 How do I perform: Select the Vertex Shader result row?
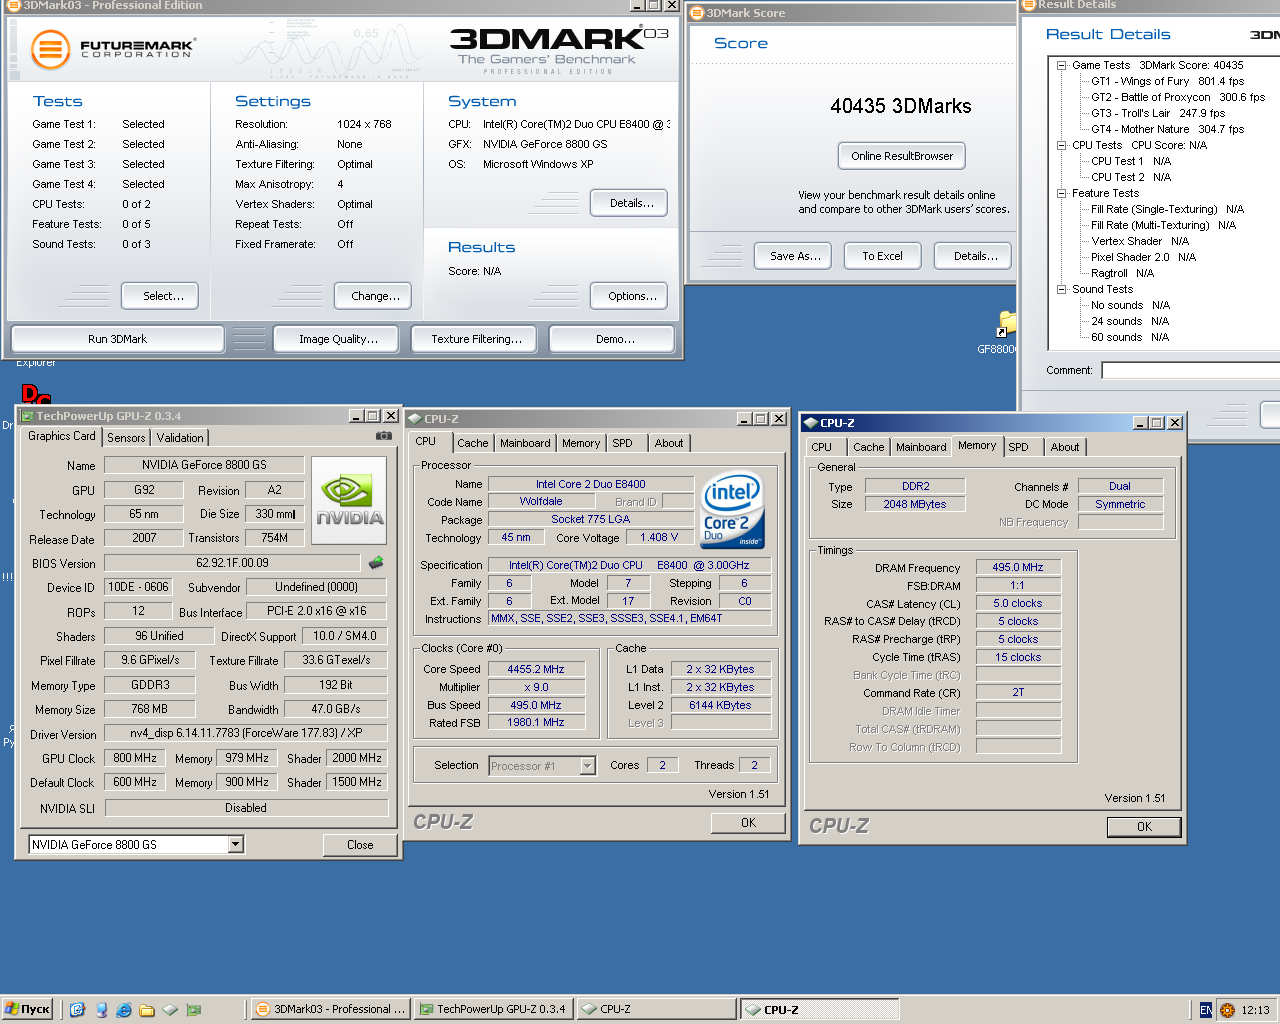point(1140,241)
